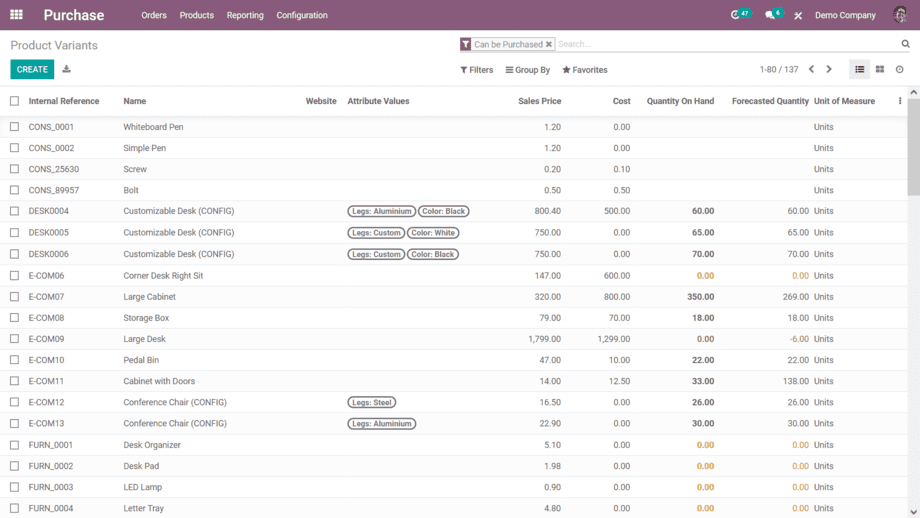
Task: Select the Whiteboard Pen row checkbox
Action: coord(14,127)
